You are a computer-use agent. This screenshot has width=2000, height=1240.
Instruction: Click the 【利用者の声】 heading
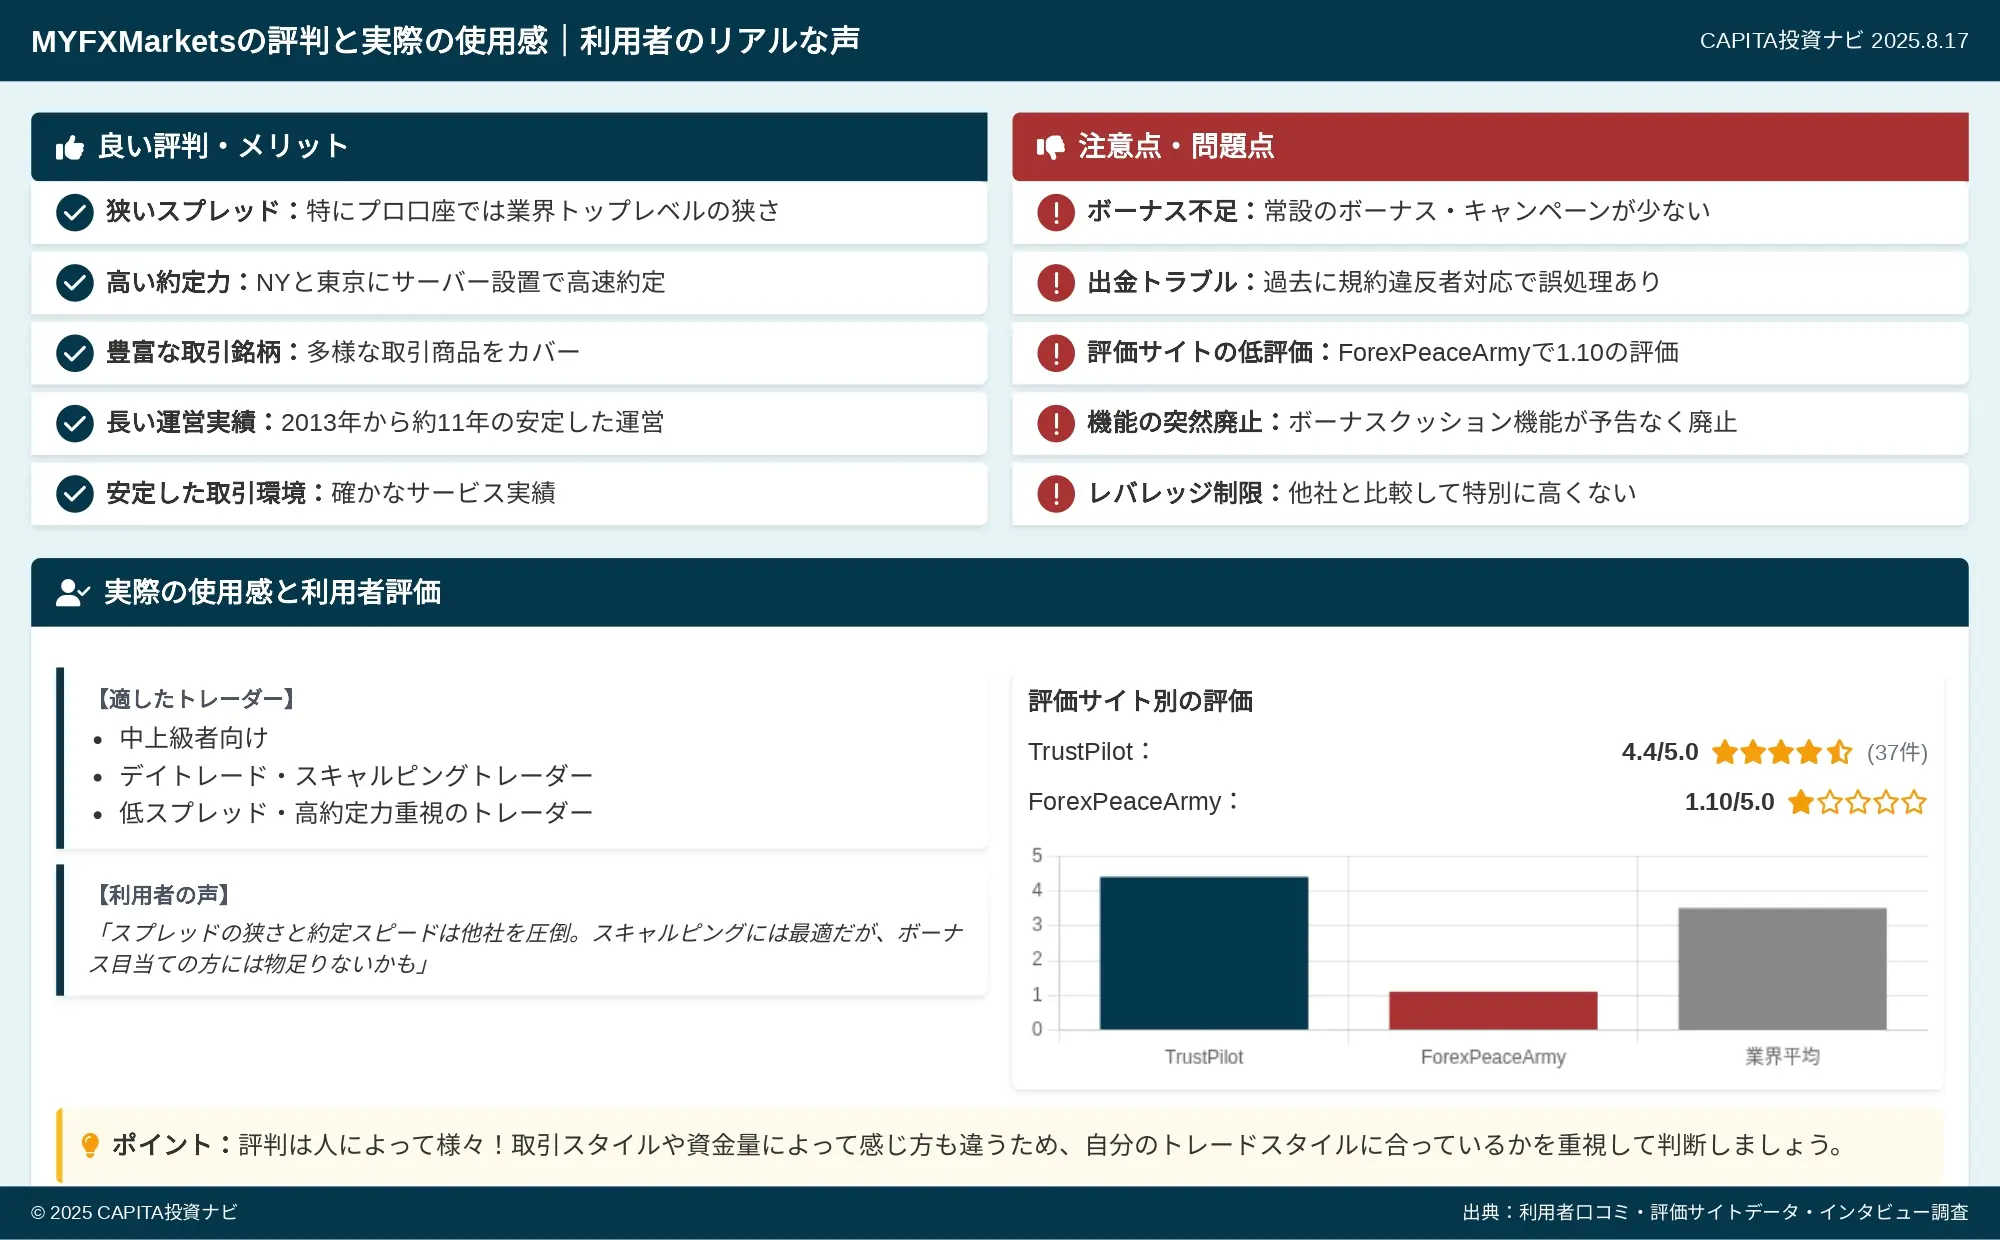tap(163, 895)
